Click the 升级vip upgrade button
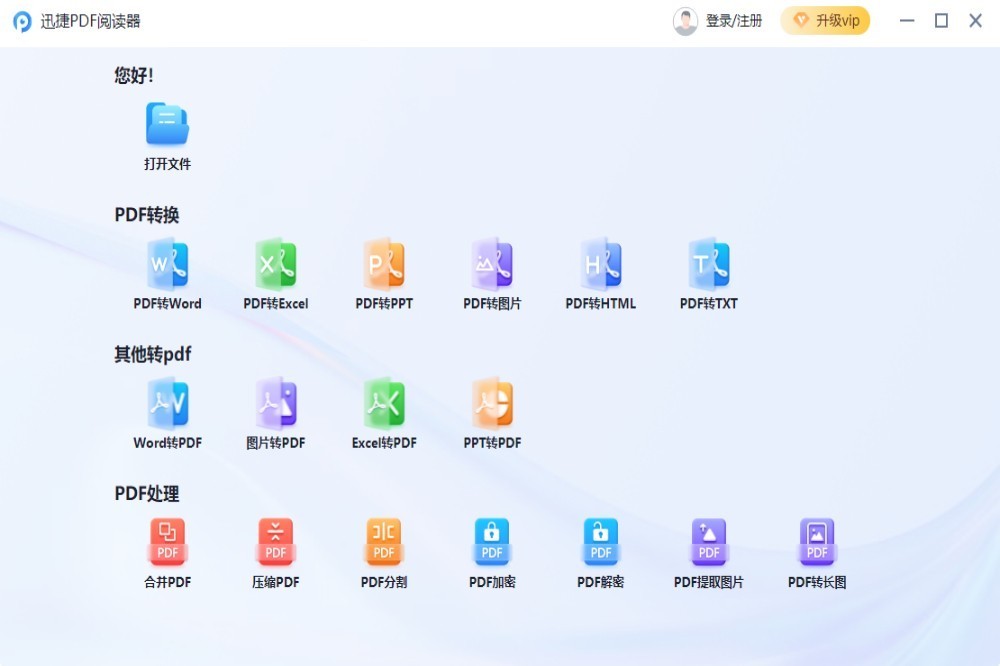The height and width of the screenshot is (666, 1000). [x=826, y=20]
